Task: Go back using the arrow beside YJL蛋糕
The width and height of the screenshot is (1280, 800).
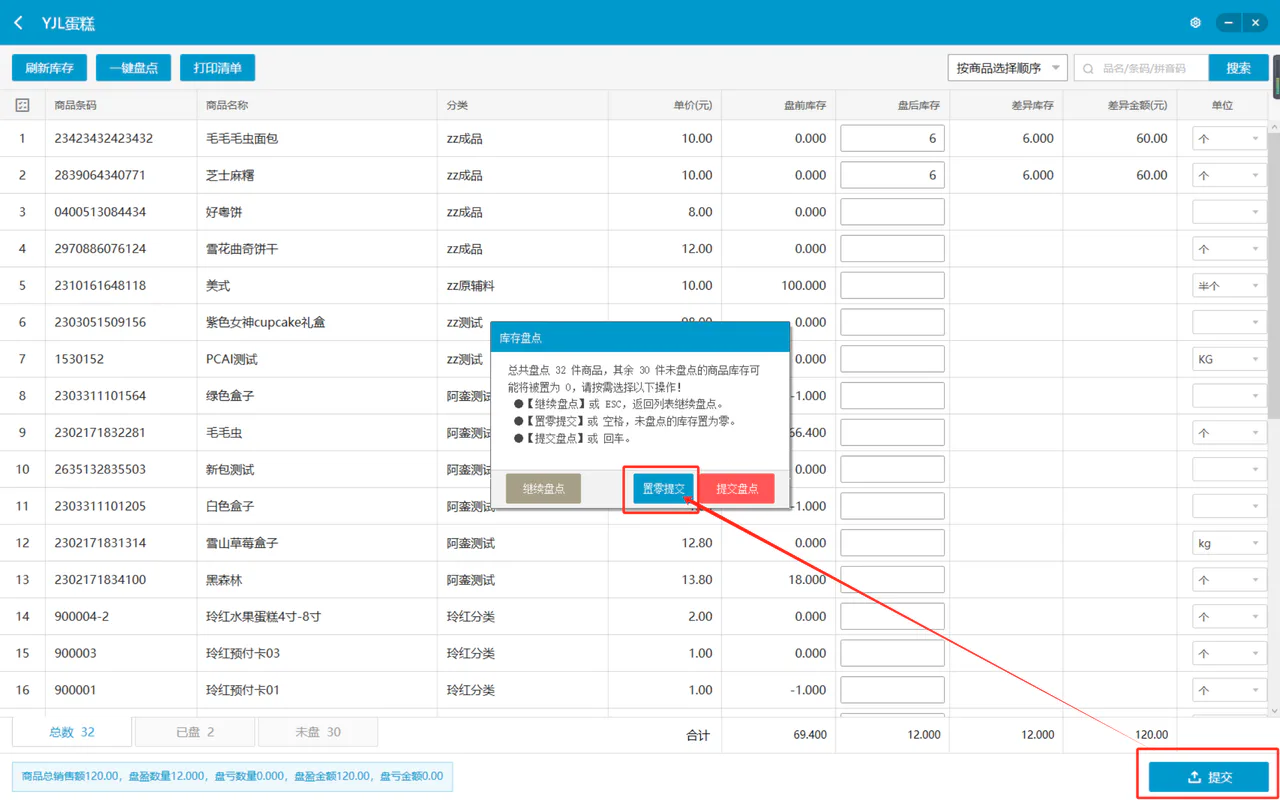Action: pyautogui.click(x=18, y=22)
